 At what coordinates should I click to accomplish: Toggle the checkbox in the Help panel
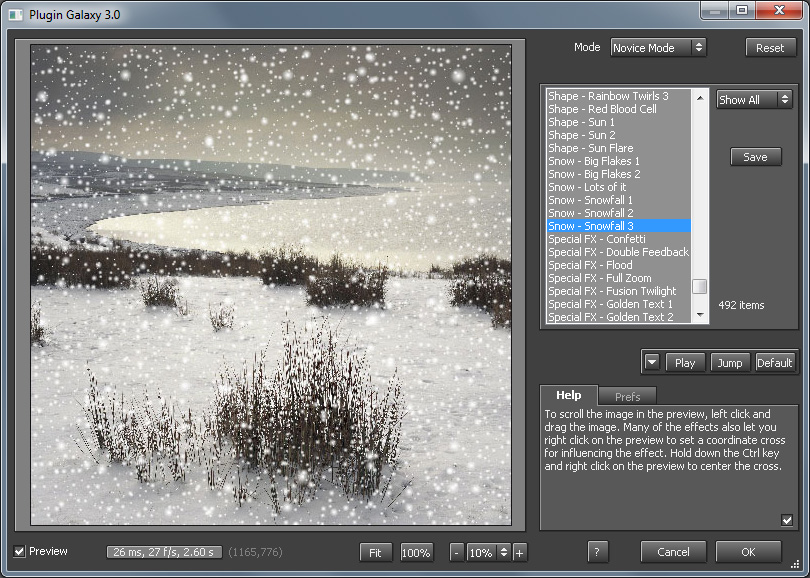(x=787, y=520)
